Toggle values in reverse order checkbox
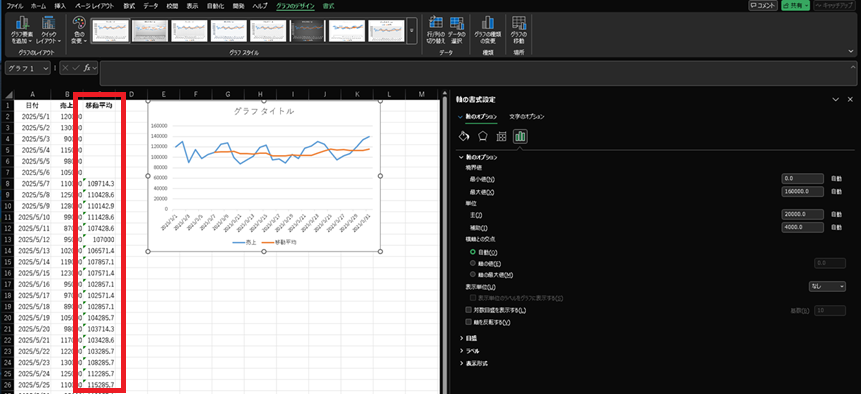 [x=468, y=322]
